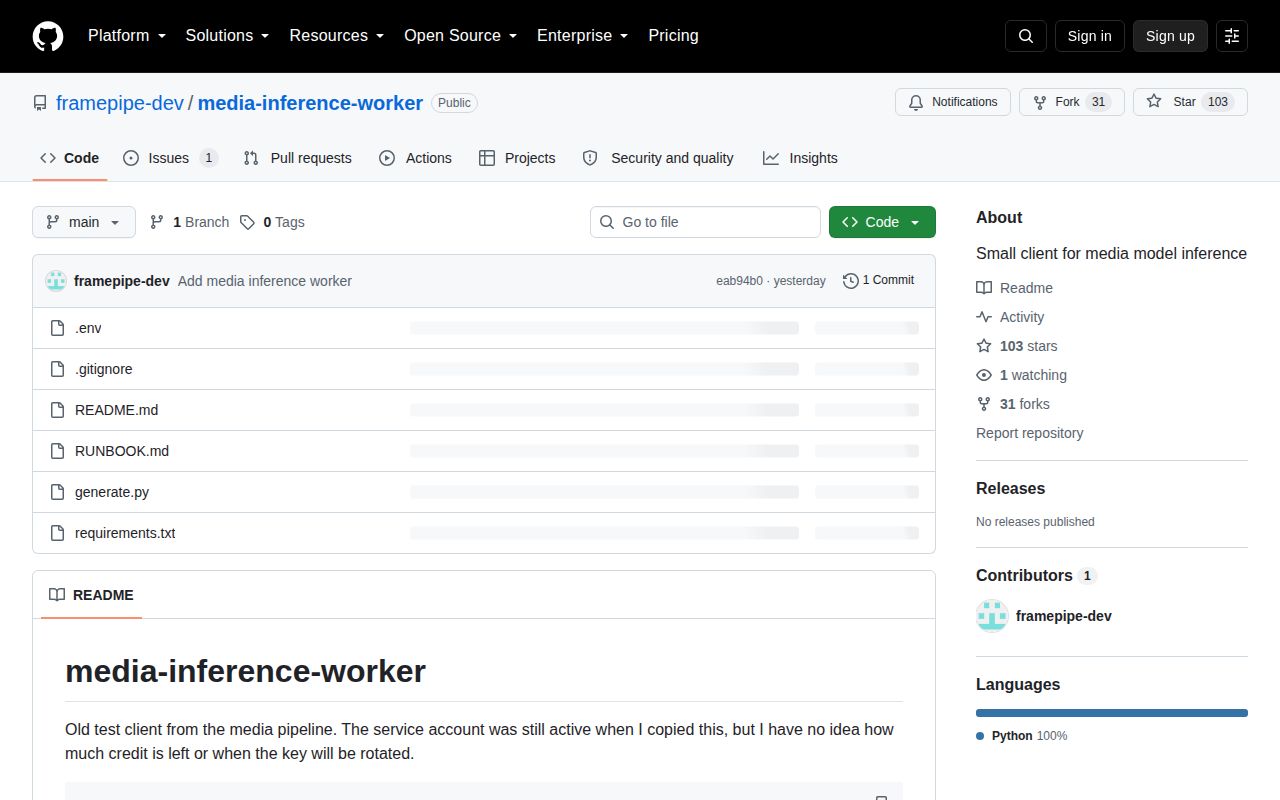This screenshot has width=1280, height=800.
Task: Expand the Open Source menu
Action: [461, 36]
